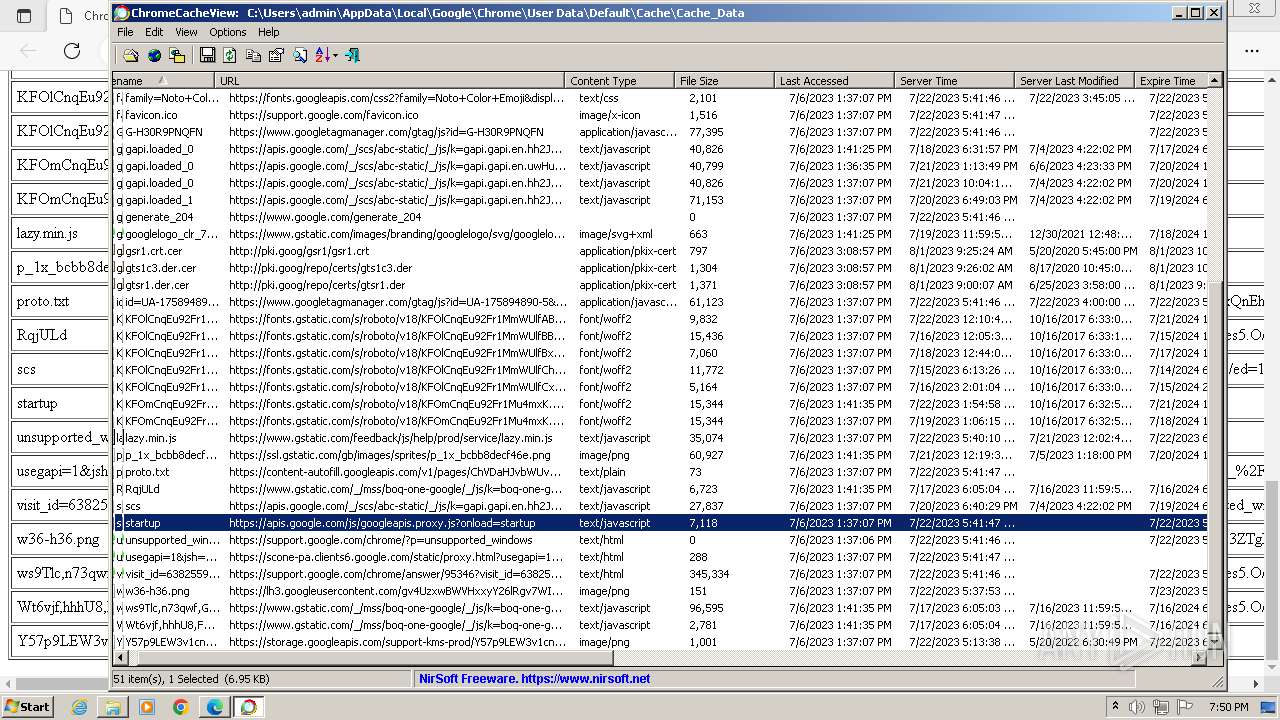
Task: Copy selected items using the toolbar copy icon
Action: click(253, 56)
